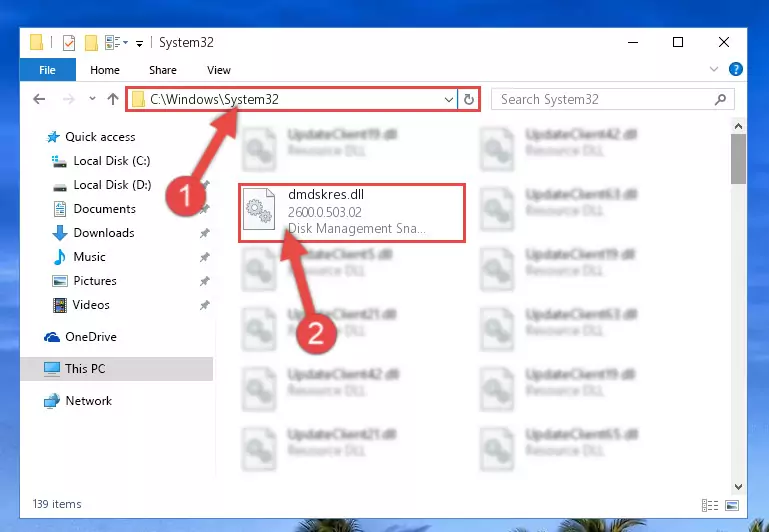The height and width of the screenshot is (532, 769).
Task: Open Local Disk (C:) in sidebar
Action: [x=111, y=161]
